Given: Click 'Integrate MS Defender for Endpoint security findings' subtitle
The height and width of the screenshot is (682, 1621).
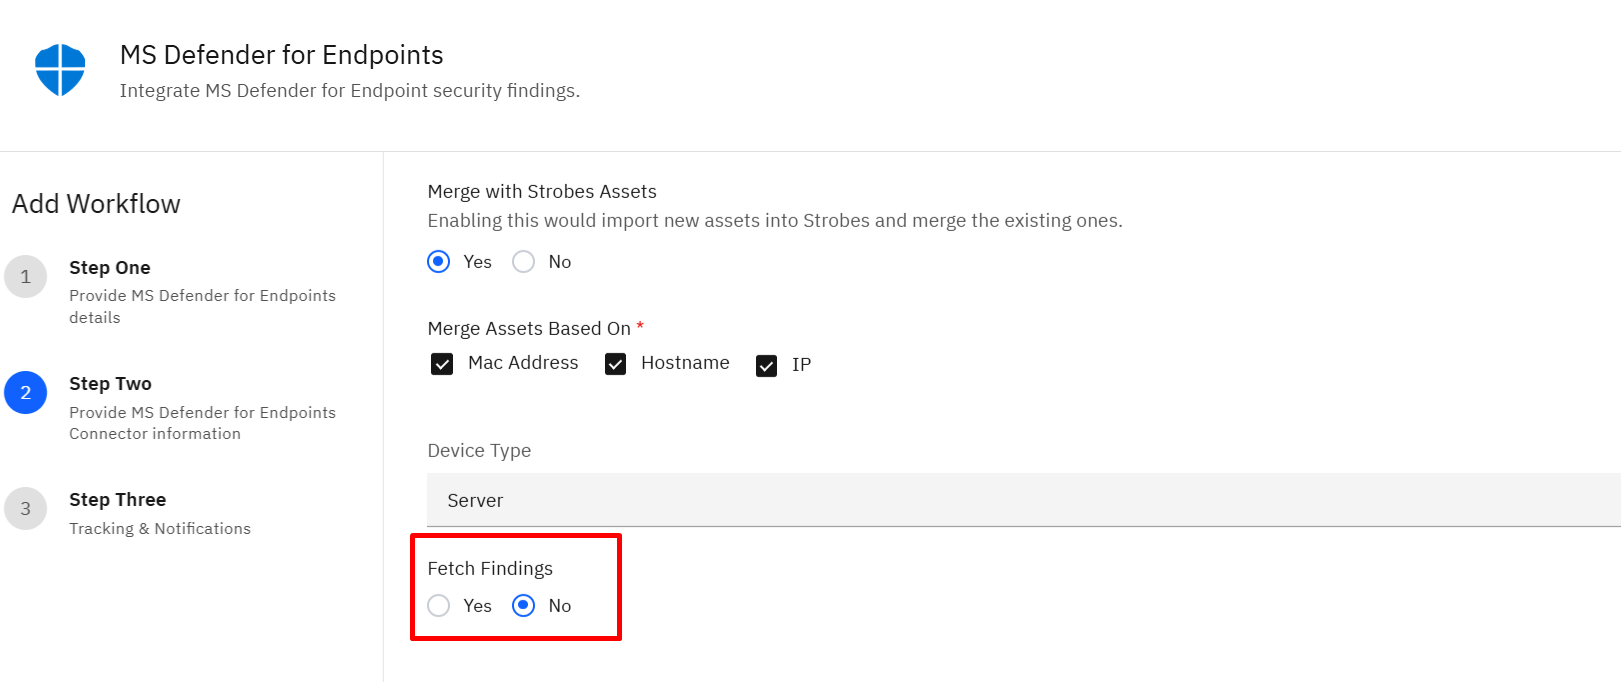Looking at the screenshot, I should click(350, 91).
